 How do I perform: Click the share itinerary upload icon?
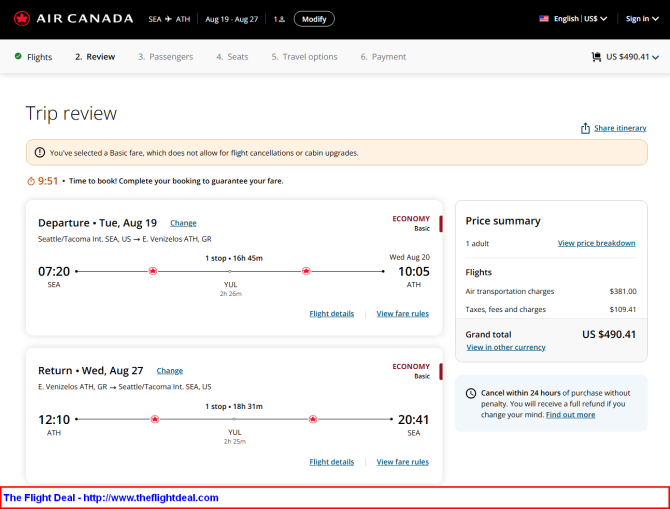tap(585, 128)
